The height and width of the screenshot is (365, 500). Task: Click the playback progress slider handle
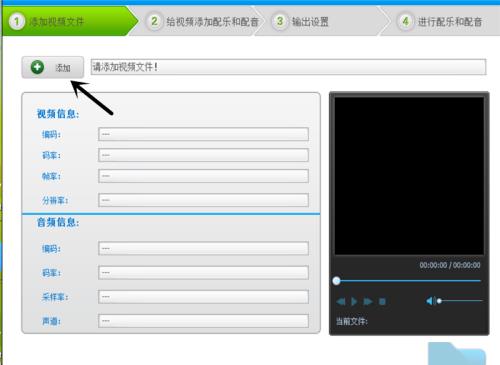(336, 281)
